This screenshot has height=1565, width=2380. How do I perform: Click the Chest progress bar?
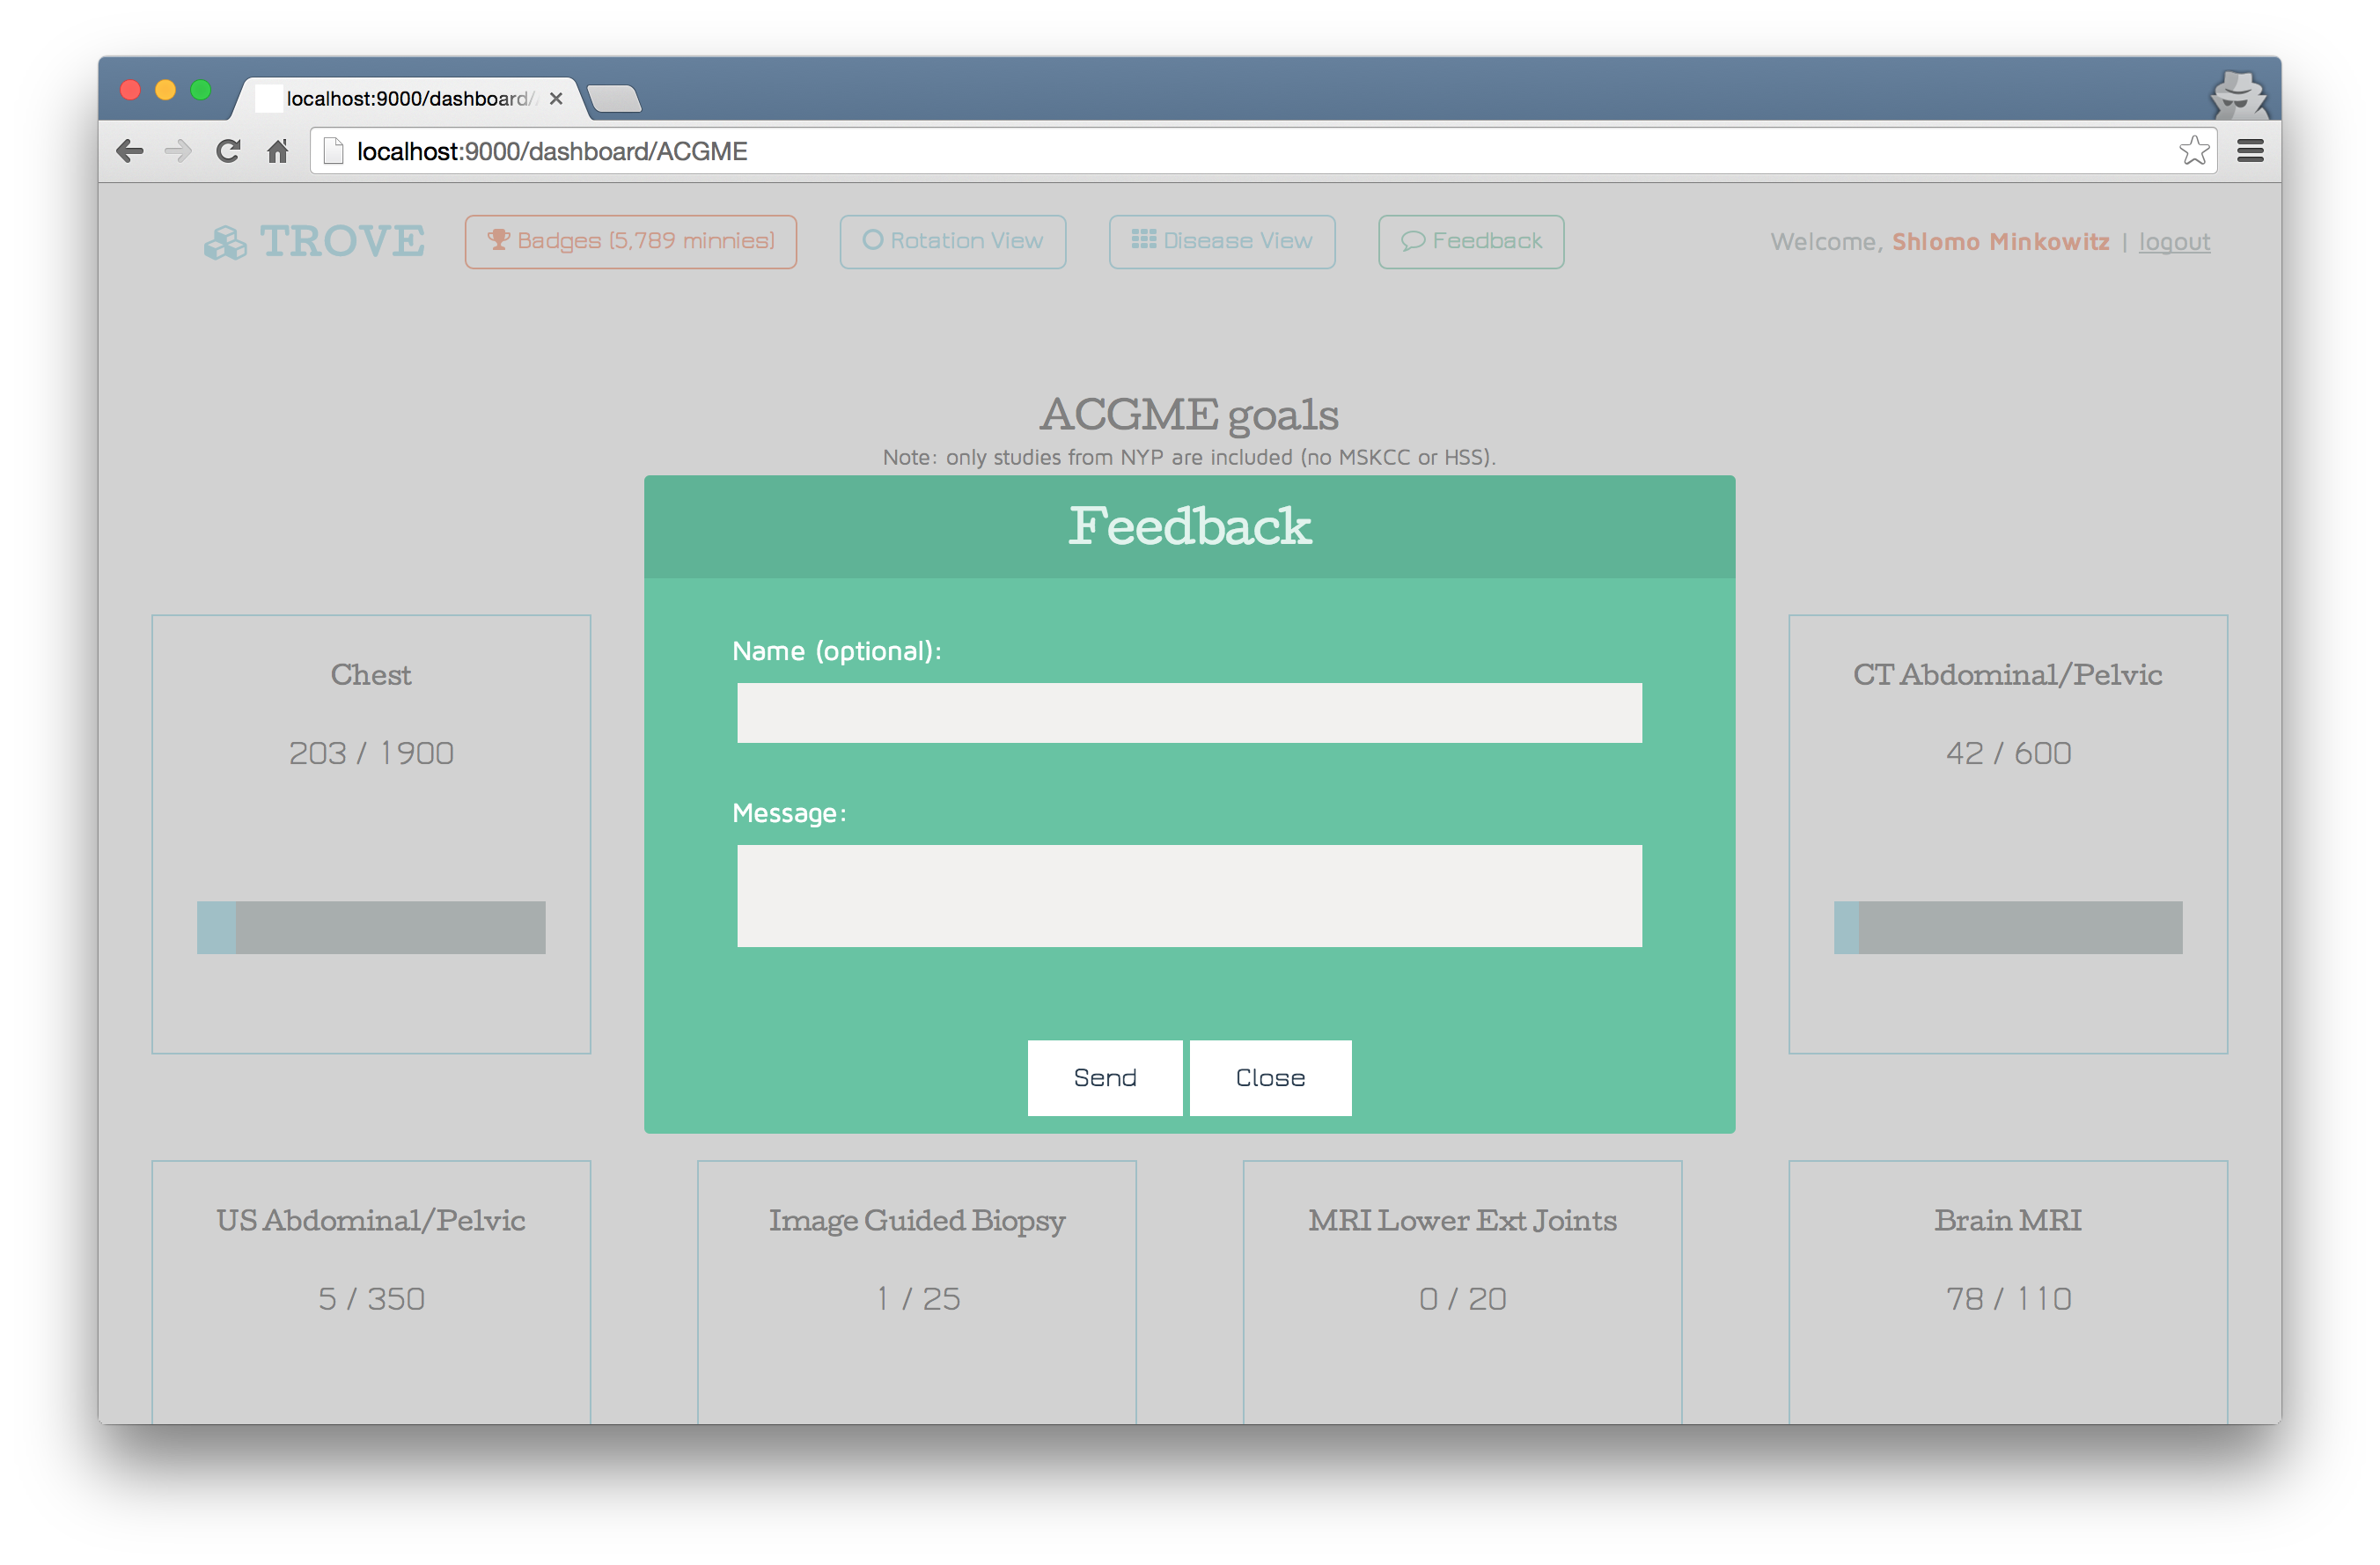[371, 927]
